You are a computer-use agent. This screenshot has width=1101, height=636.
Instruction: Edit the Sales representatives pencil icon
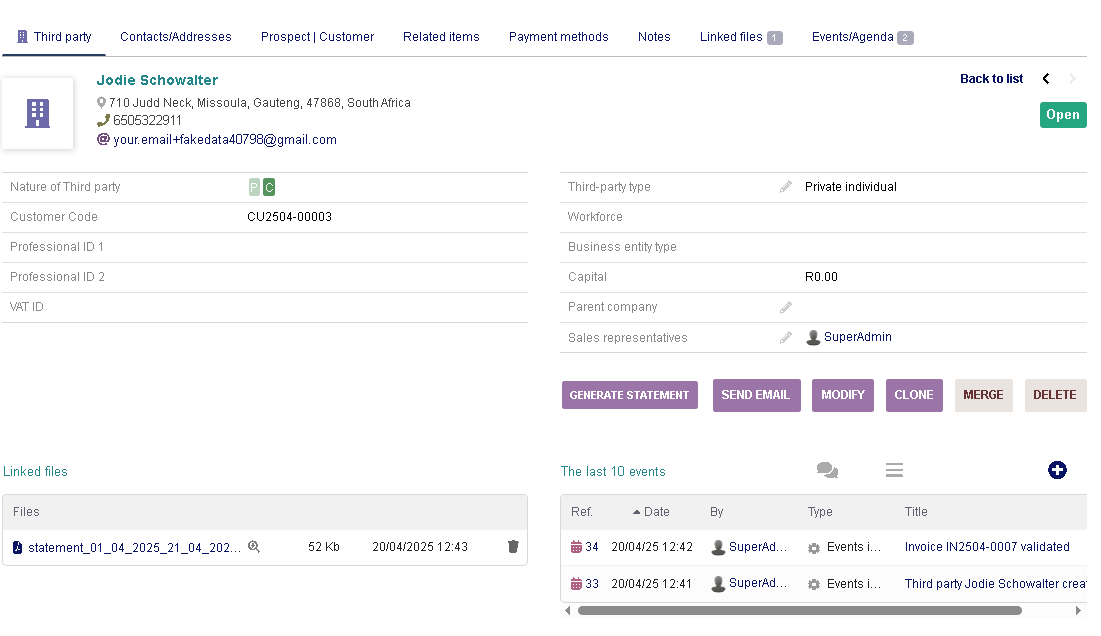click(x=786, y=338)
